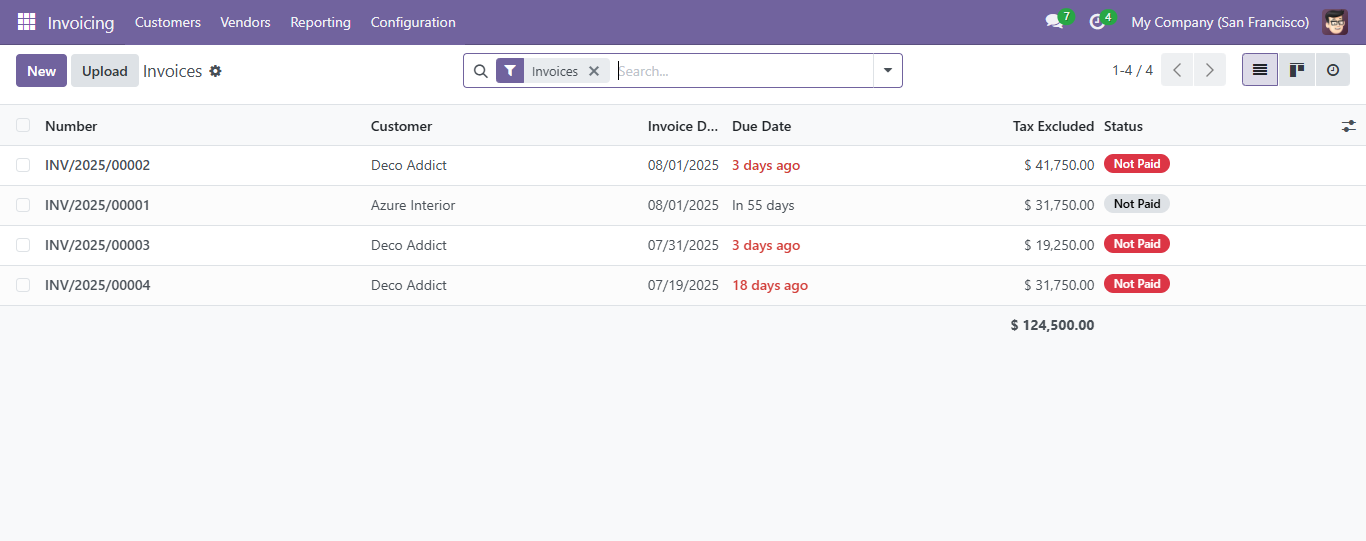Open optional columns adjust icon
This screenshot has height=541, width=1366.
[x=1349, y=126]
